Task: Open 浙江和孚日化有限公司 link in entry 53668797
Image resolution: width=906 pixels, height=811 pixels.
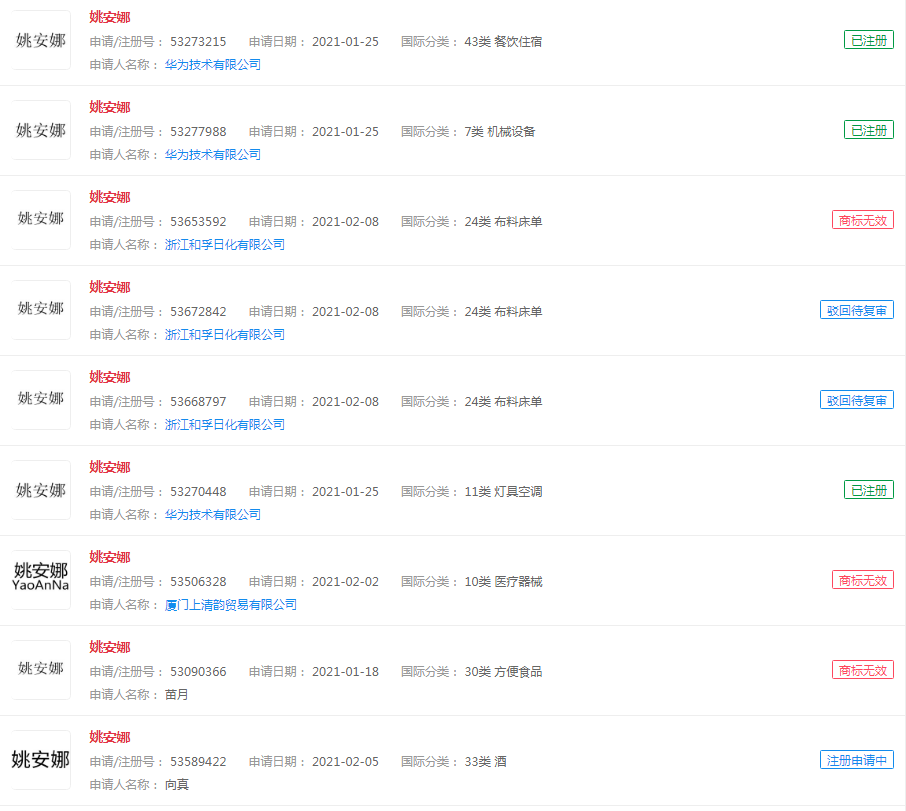Action: click(225, 425)
